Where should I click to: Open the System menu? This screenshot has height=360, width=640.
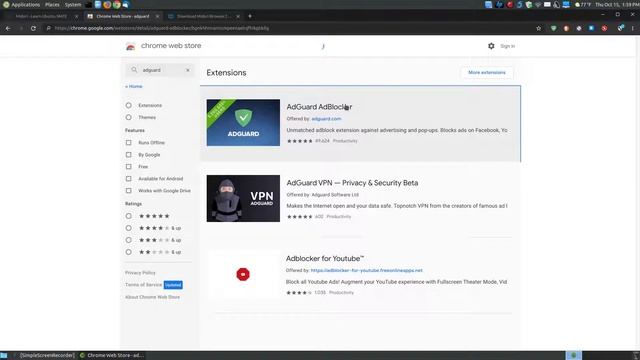tap(73, 4)
